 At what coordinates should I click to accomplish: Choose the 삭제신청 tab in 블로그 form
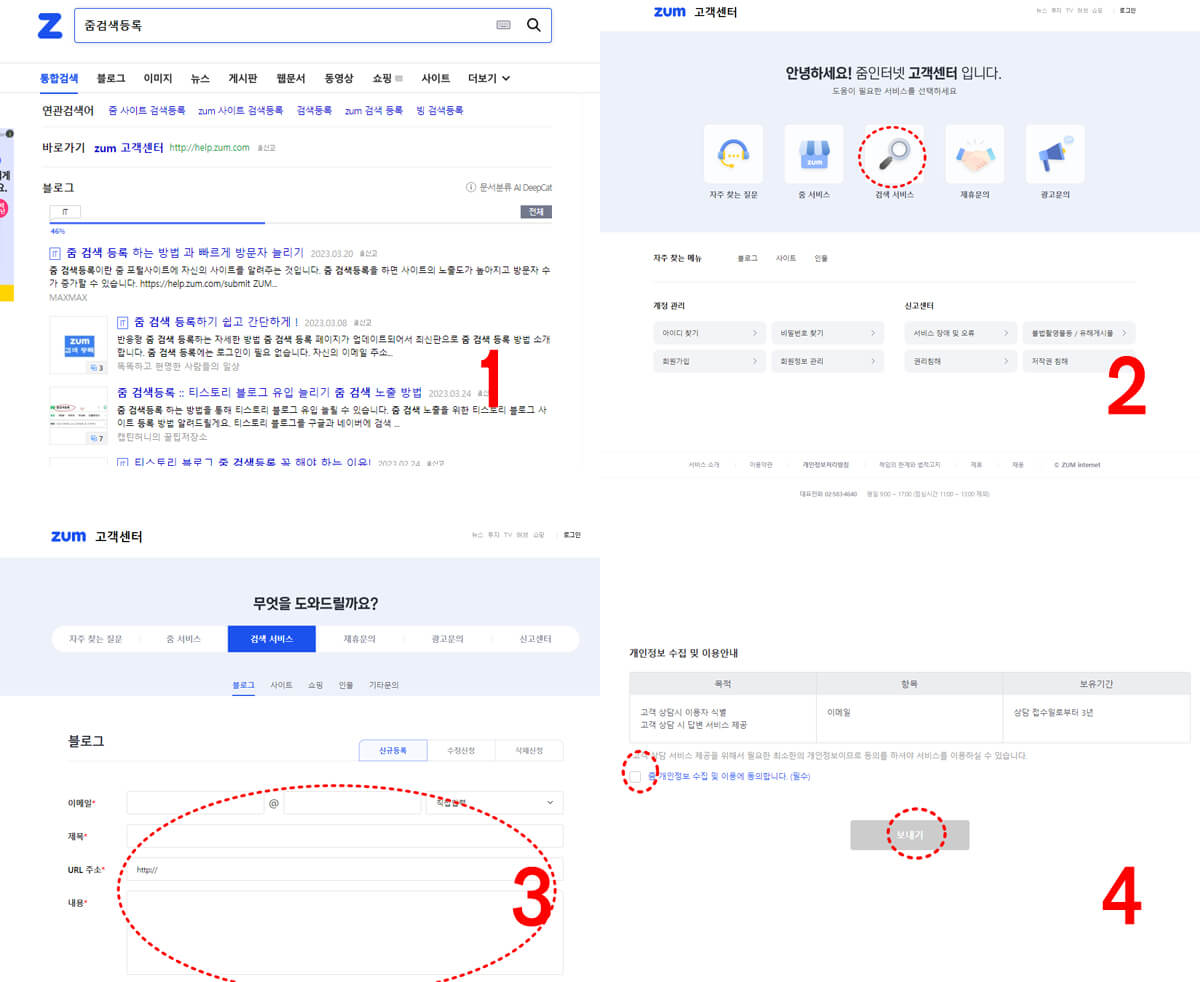tap(529, 750)
